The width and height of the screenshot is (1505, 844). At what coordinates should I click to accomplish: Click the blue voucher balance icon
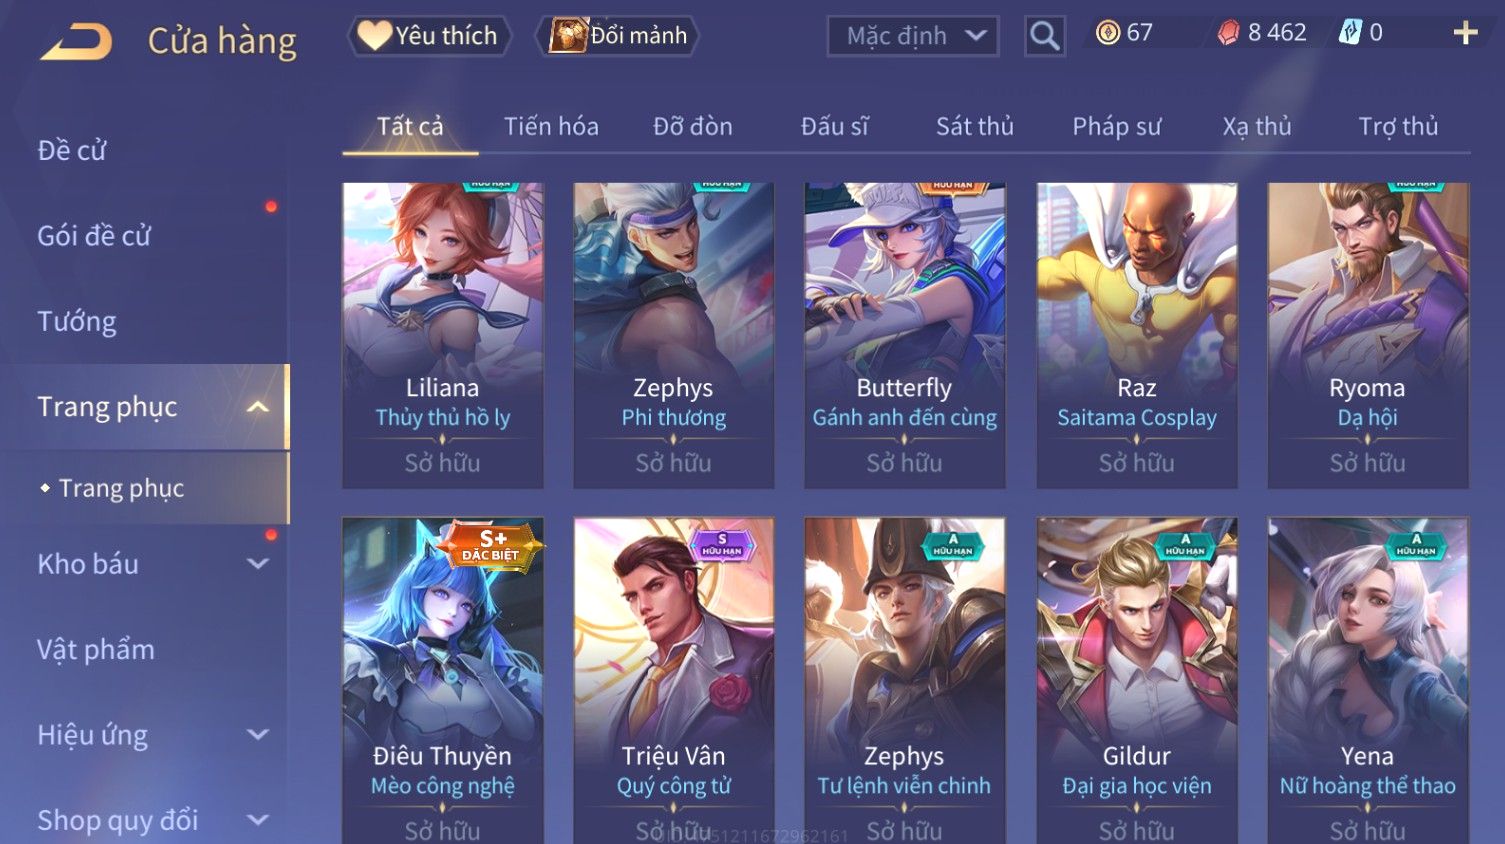click(1350, 33)
